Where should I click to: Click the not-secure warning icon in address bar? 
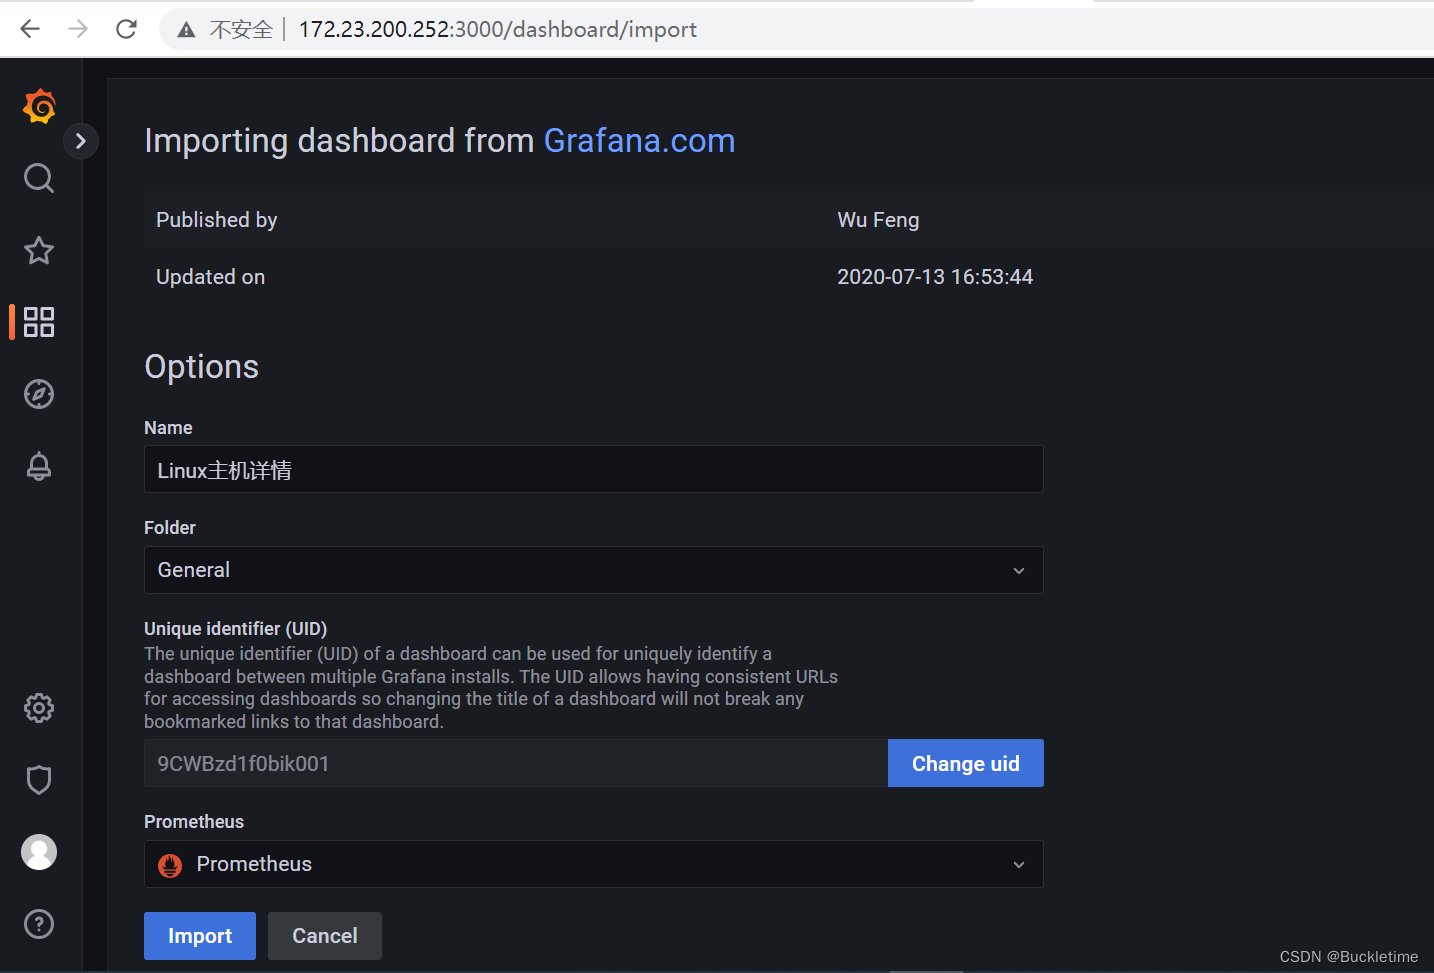(x=186, y=30)
